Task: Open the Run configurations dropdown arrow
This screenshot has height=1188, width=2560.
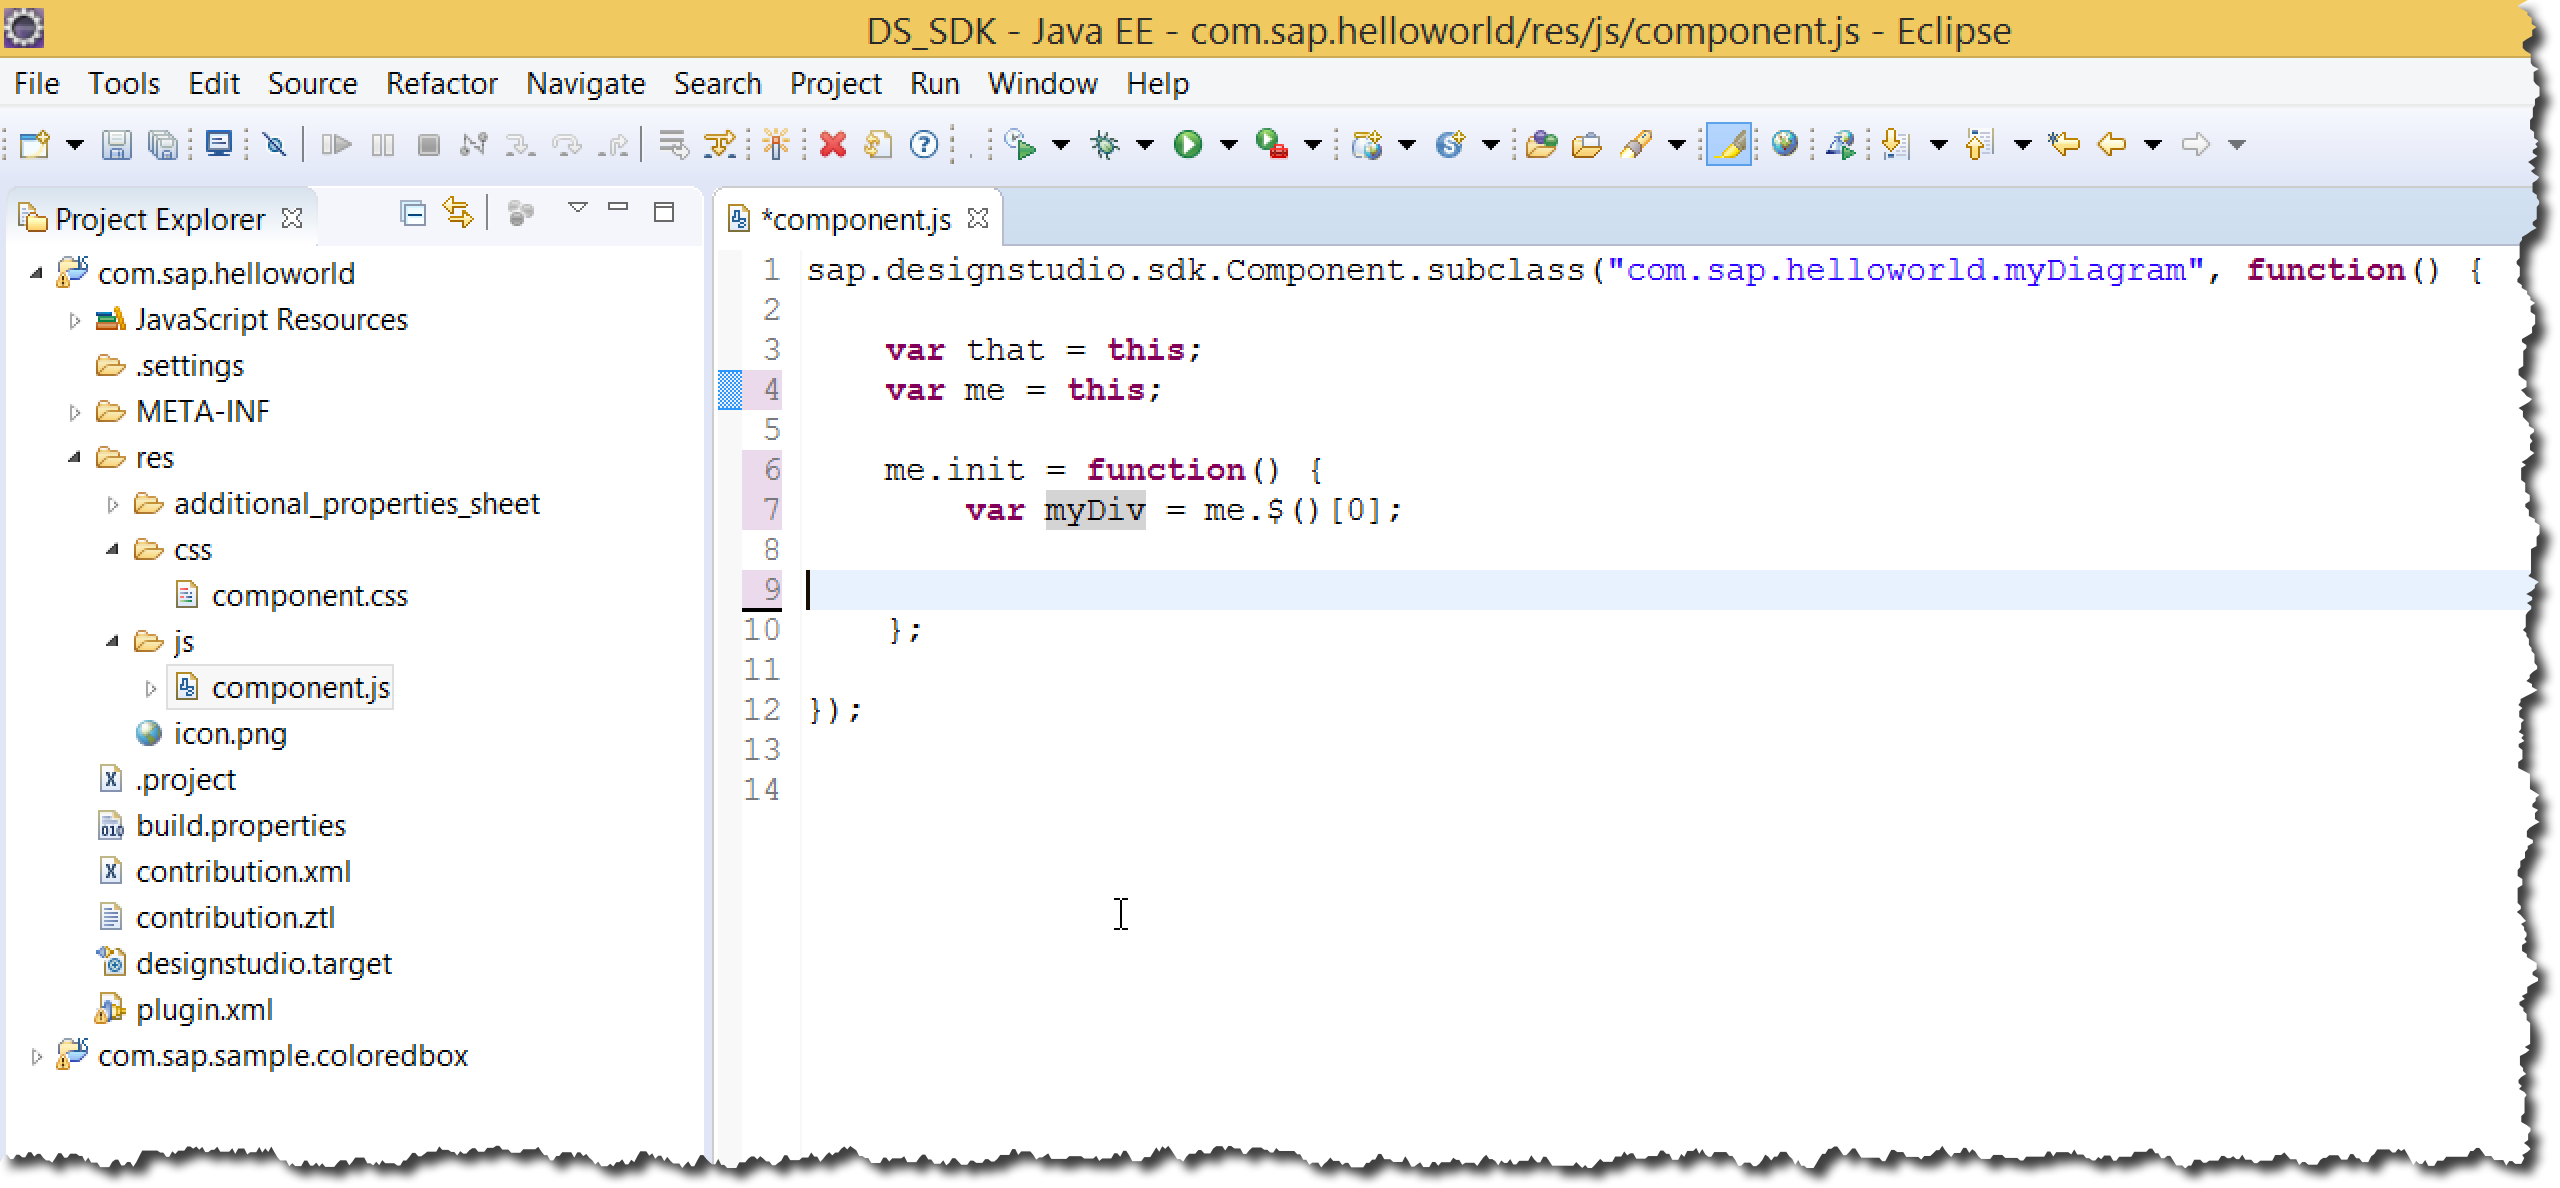Action: click(x=1229, y=145)
